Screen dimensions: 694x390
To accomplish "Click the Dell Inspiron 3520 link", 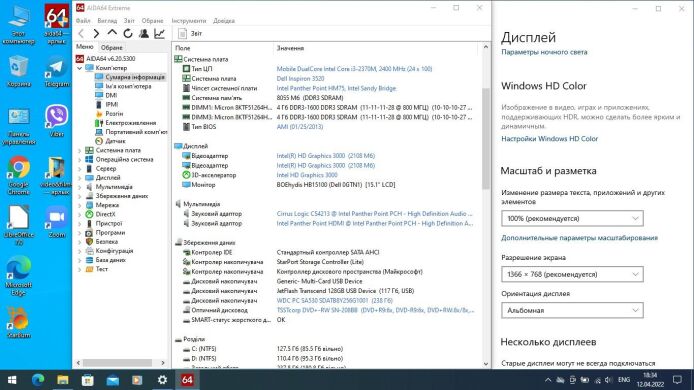I will click(300, 78).
